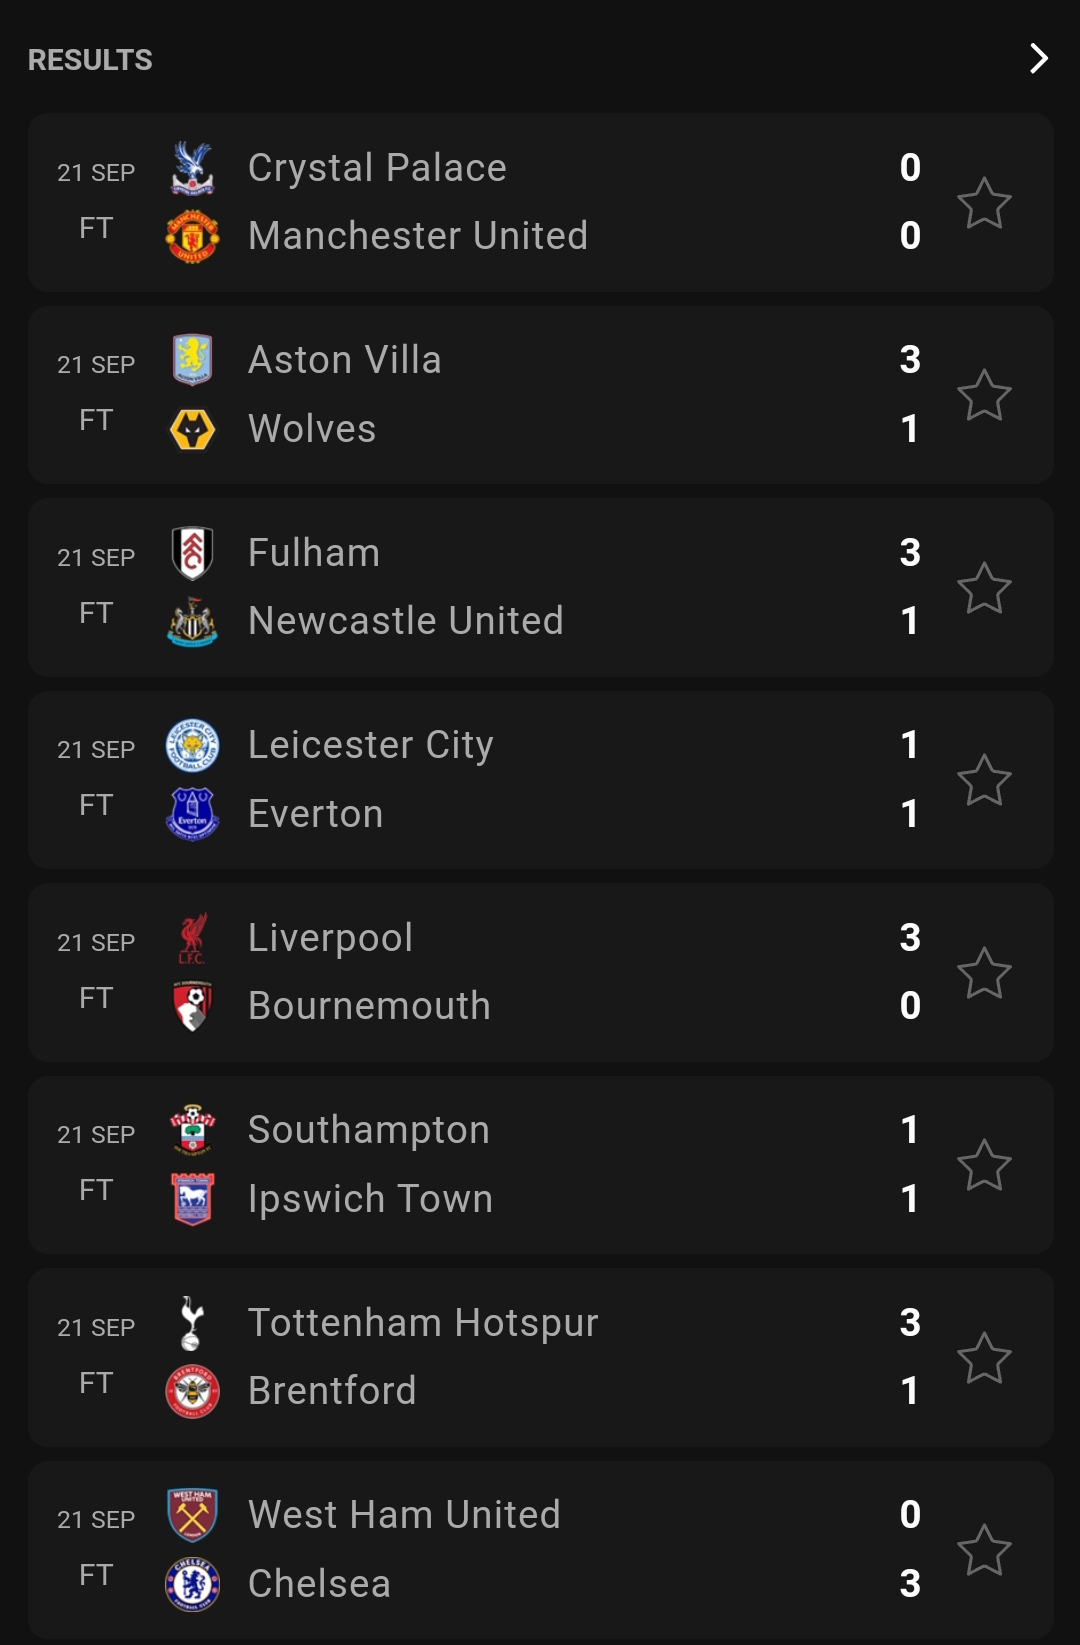Click the Chelsea club crest
The width and height of the screenshot is (1080, 1645).
[192, 1584]
